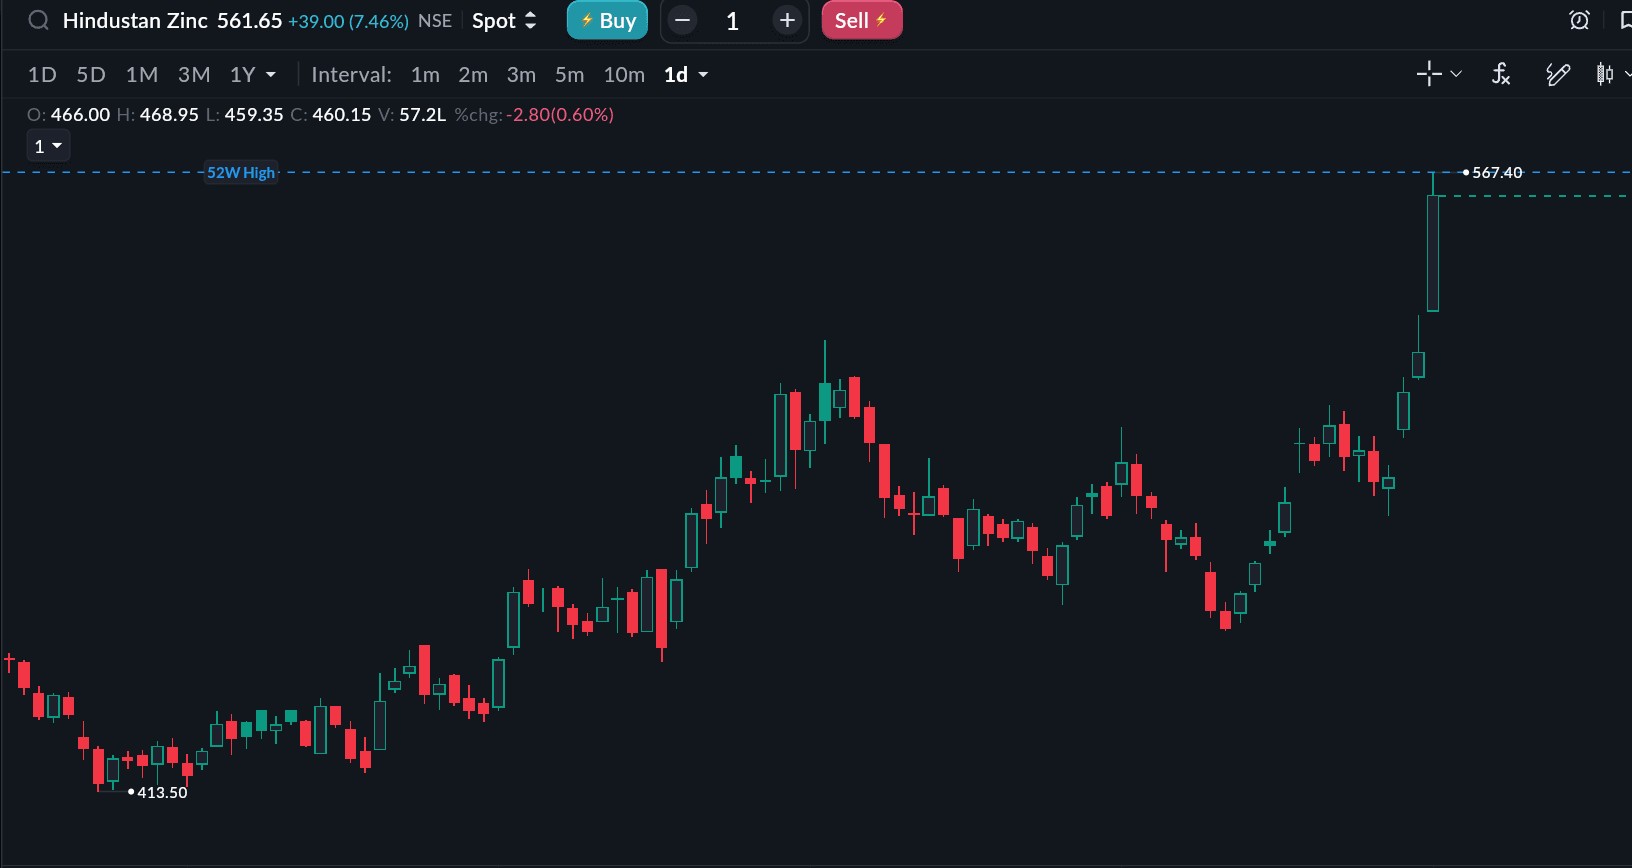This screenshot has width=1632, height=868.
Task: Set interval to 1m
Action: [425, 75]
